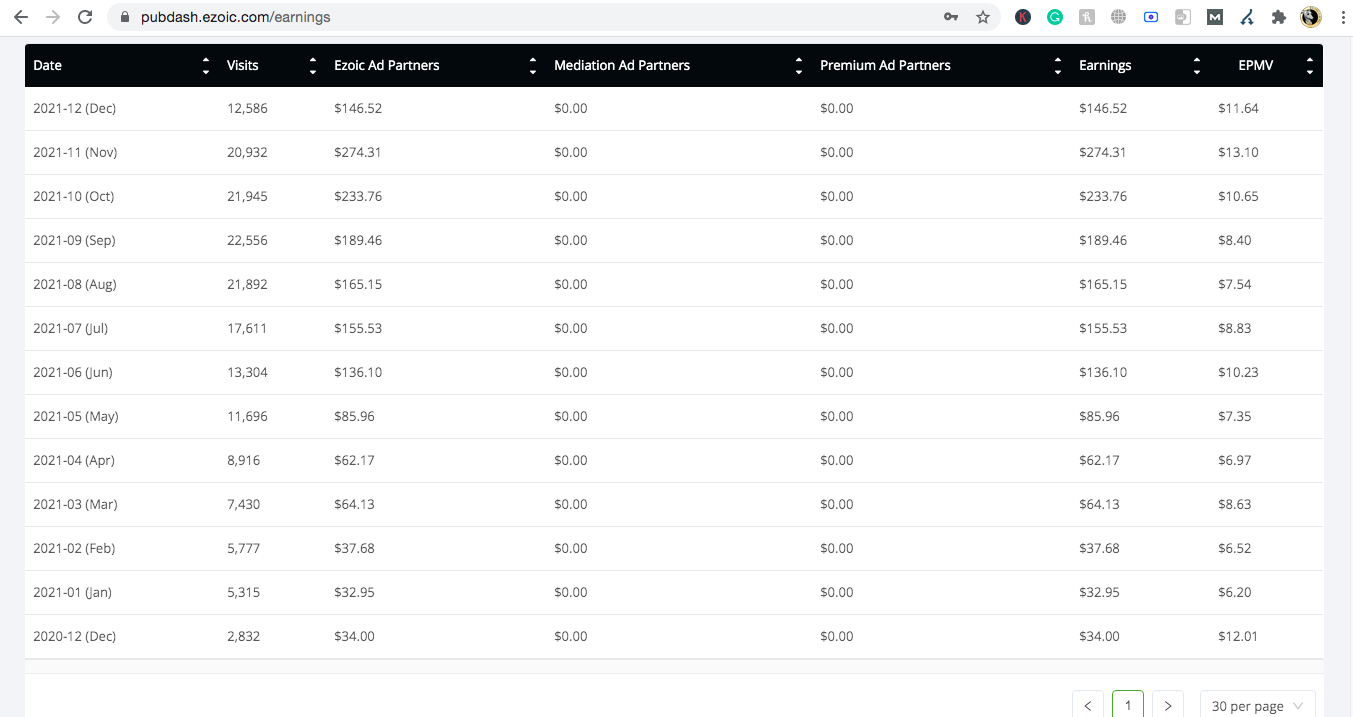The image size is (1353, 717).
Task: Bookmark this page with the star
Action: (983, 17)
